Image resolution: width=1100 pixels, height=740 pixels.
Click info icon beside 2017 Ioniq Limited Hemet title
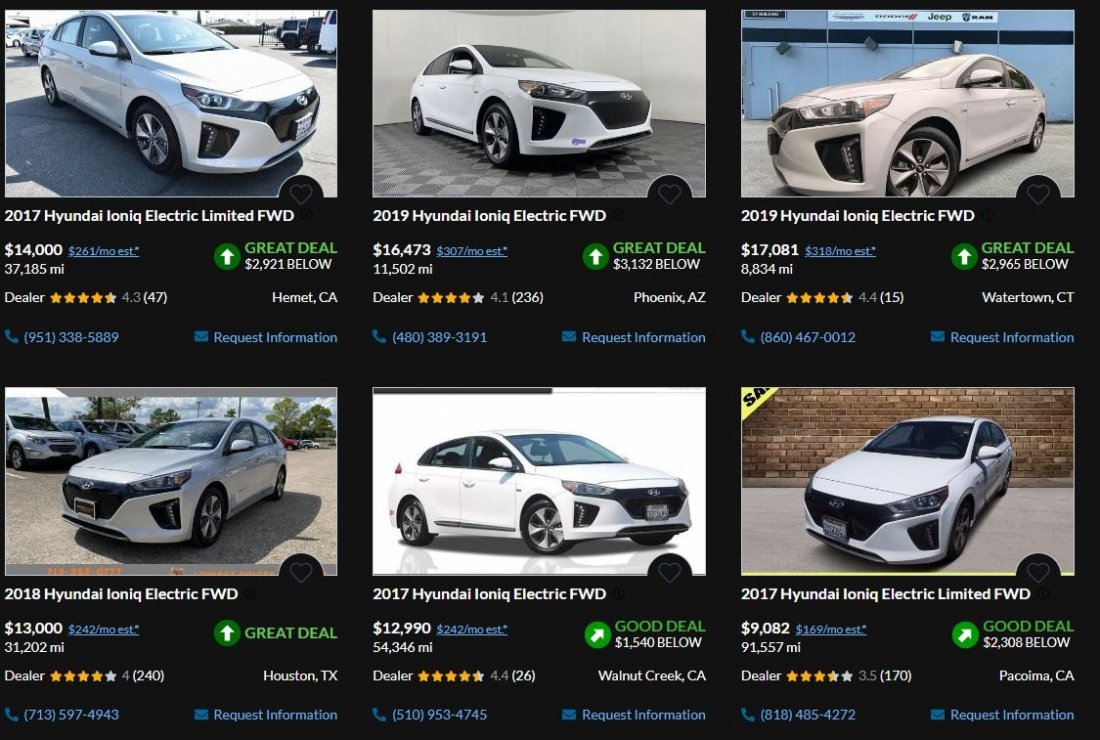point(307,215)
